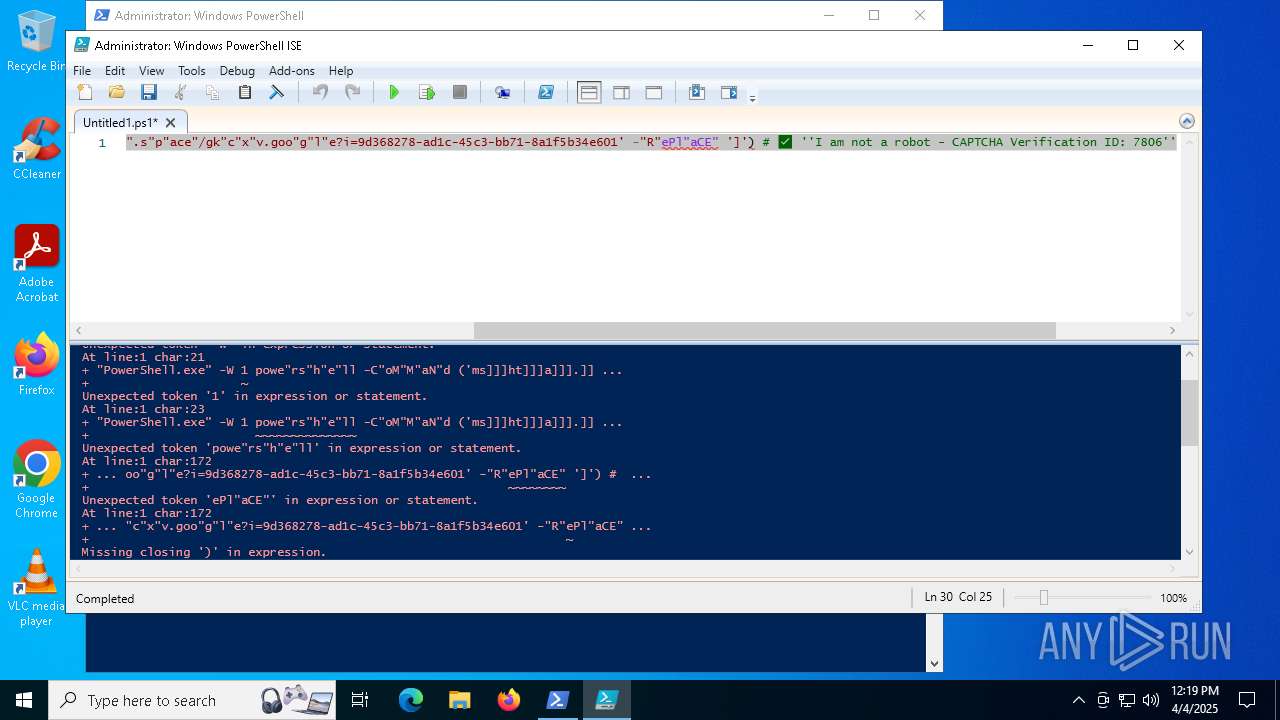Click console vertical scrollbar thumb
The image size is (1280, 720).
point(1189,412)
